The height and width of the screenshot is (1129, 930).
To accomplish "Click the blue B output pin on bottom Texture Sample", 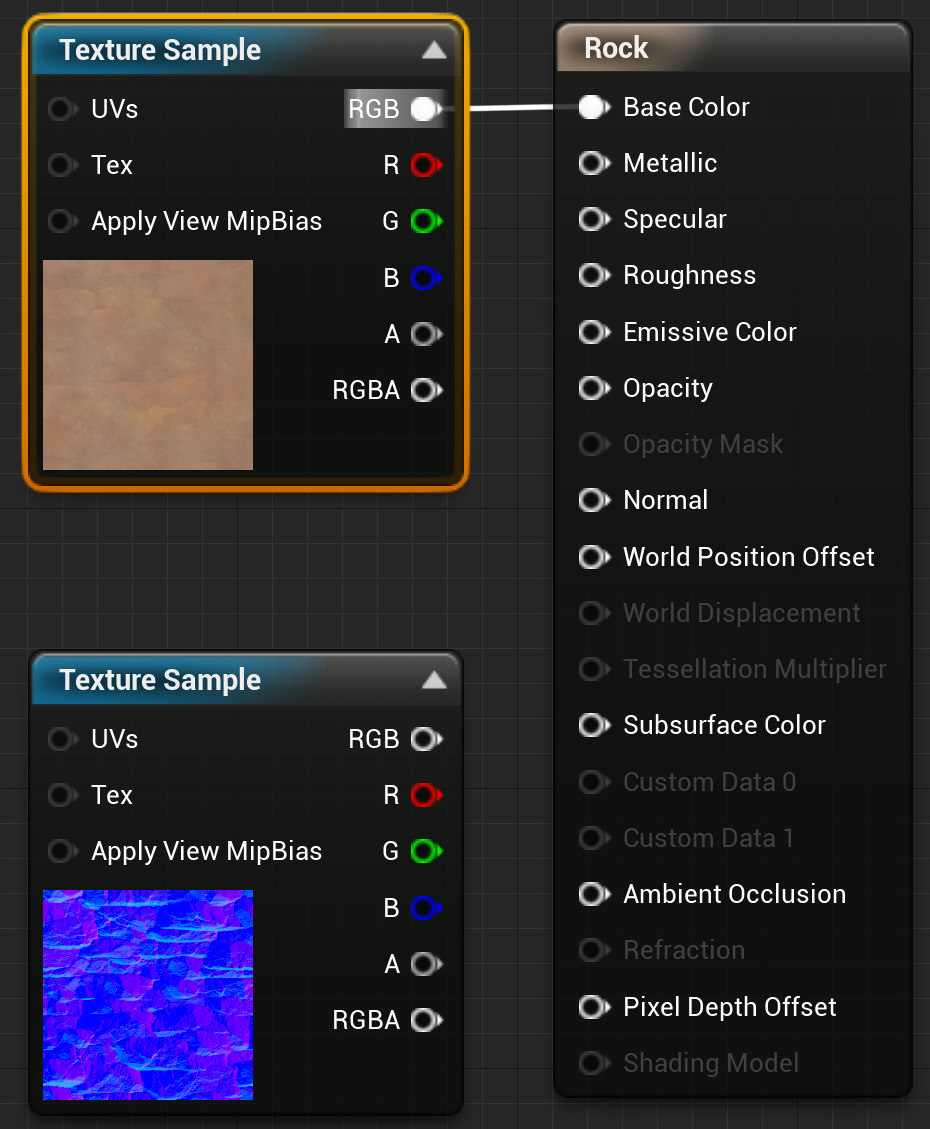I will 425,908.
